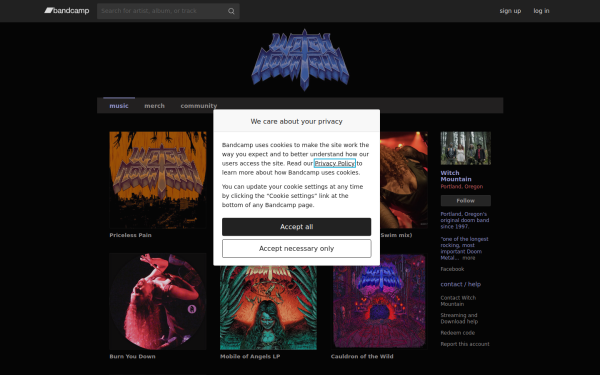Click the search magnifier icon
The width and height of the screenshot is (600, 375).
(231, 11)
